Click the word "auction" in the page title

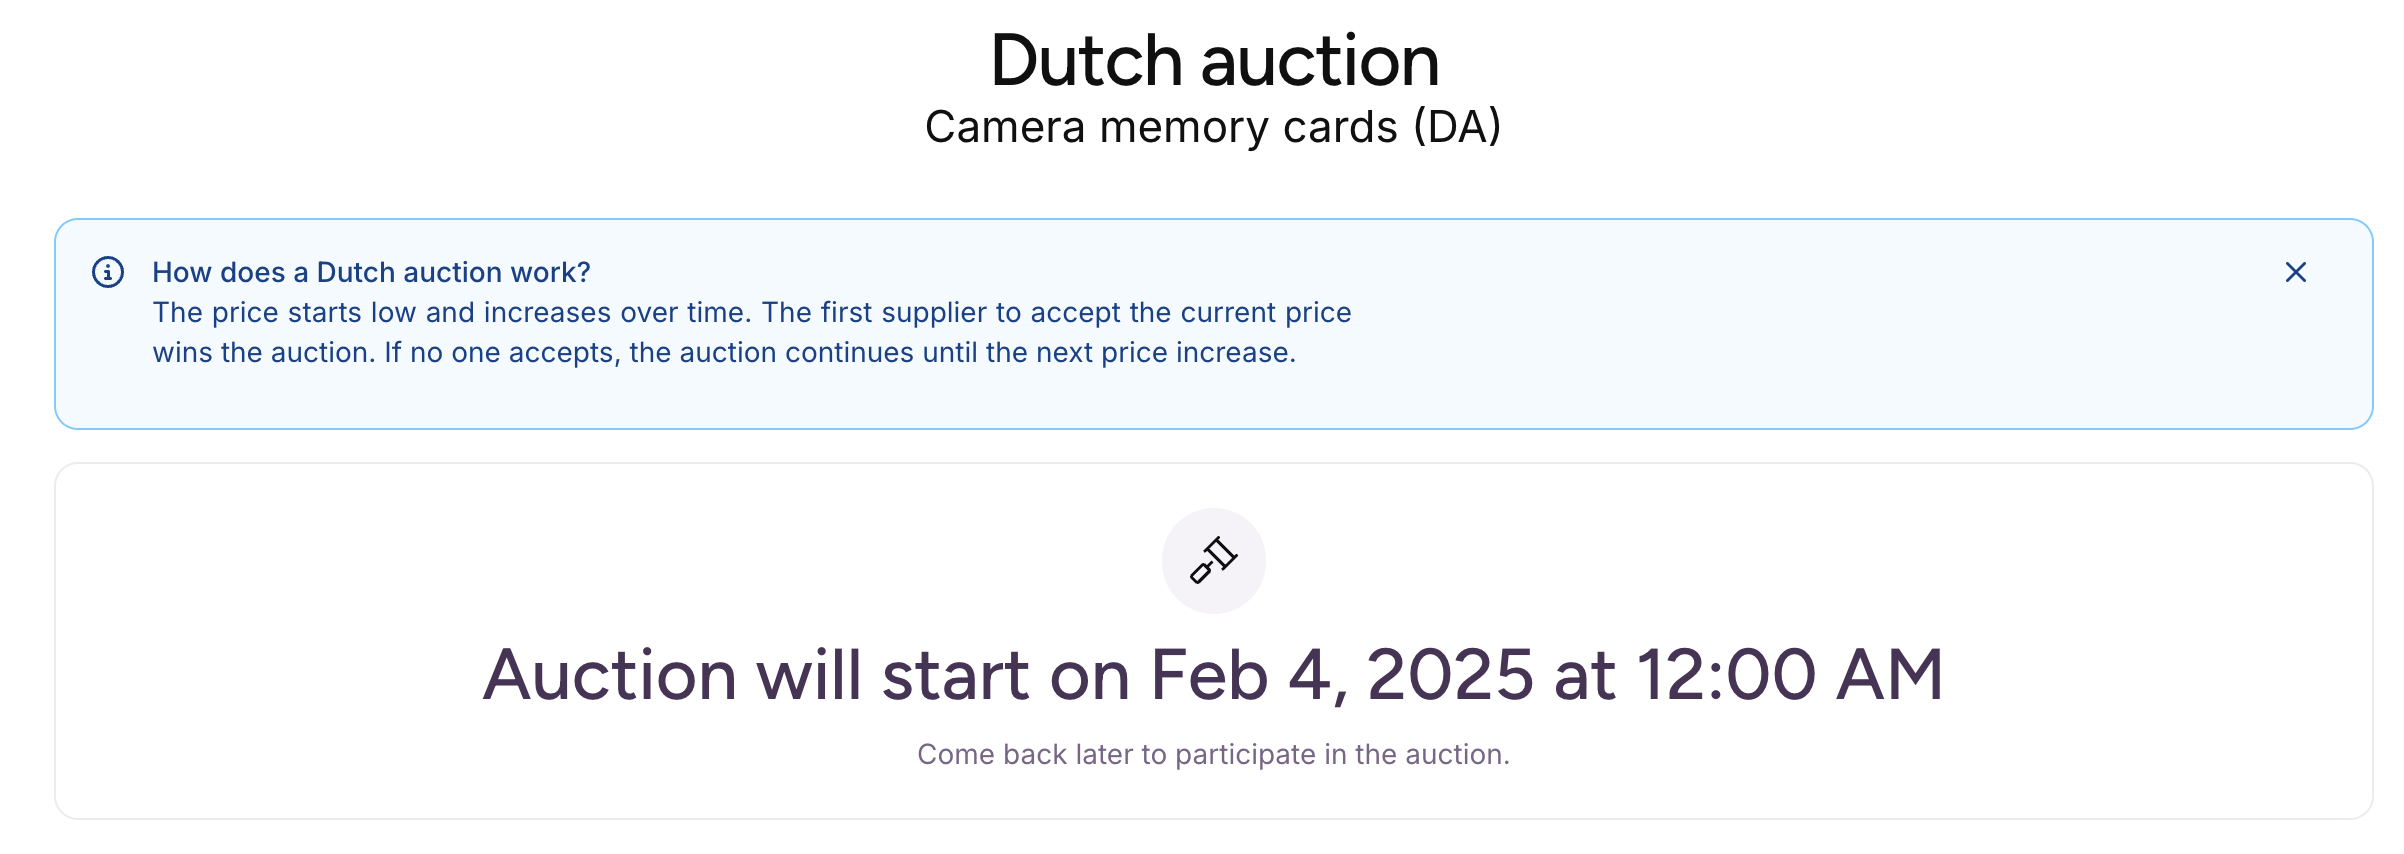point(1319,62)
